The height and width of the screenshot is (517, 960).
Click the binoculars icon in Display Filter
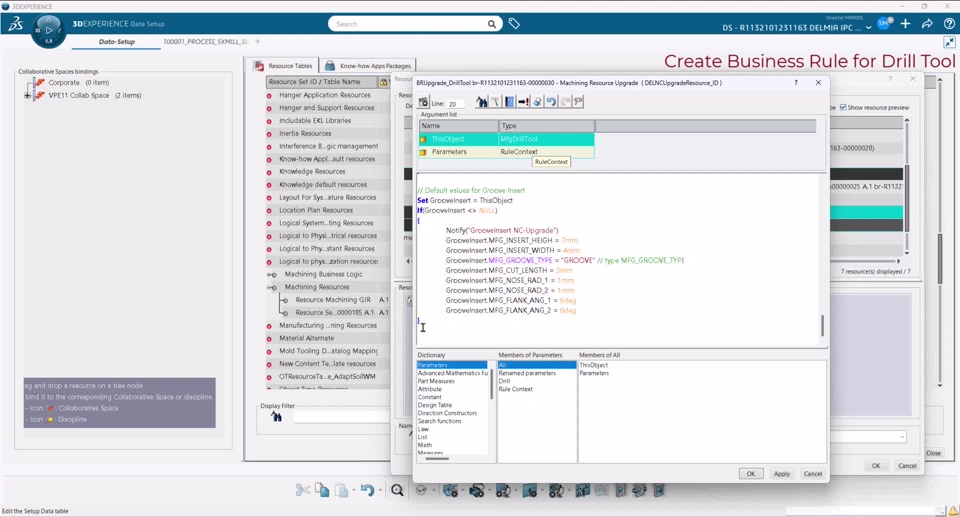point(276,417)
